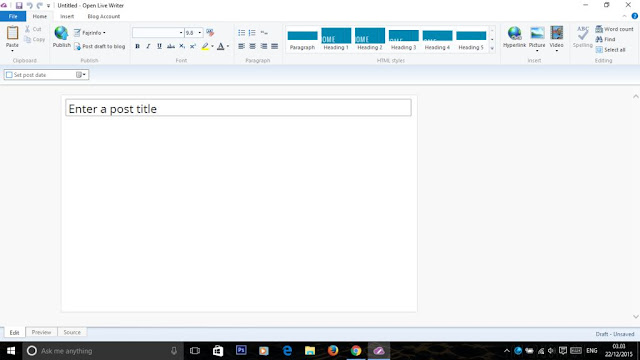Open Microsoft Edge from the taskbar
Image resolution: width=640 pixels, height=360 pixels.
[287, 351]
